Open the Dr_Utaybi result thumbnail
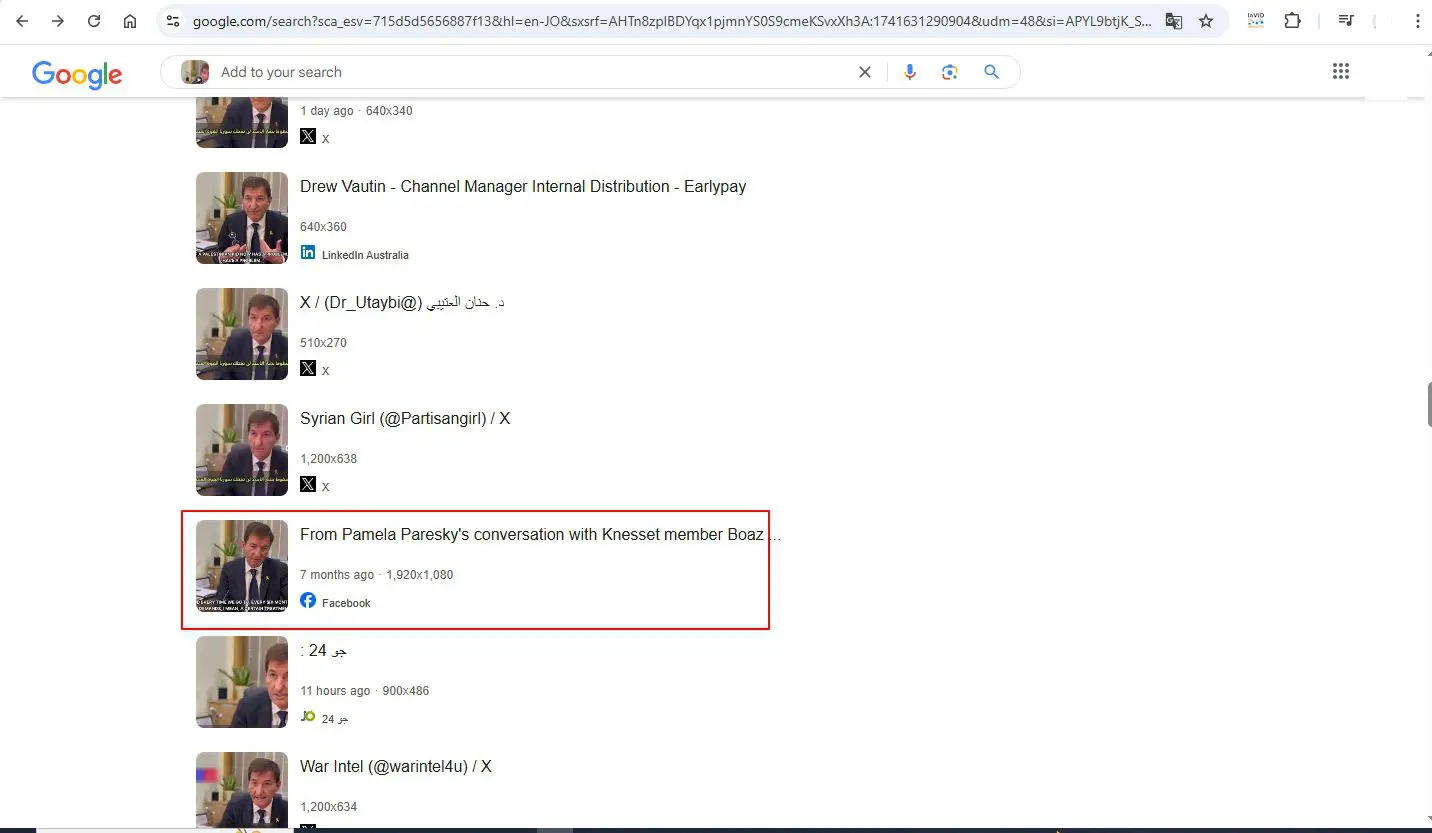 pyautogui.click(x=242, y=334)
